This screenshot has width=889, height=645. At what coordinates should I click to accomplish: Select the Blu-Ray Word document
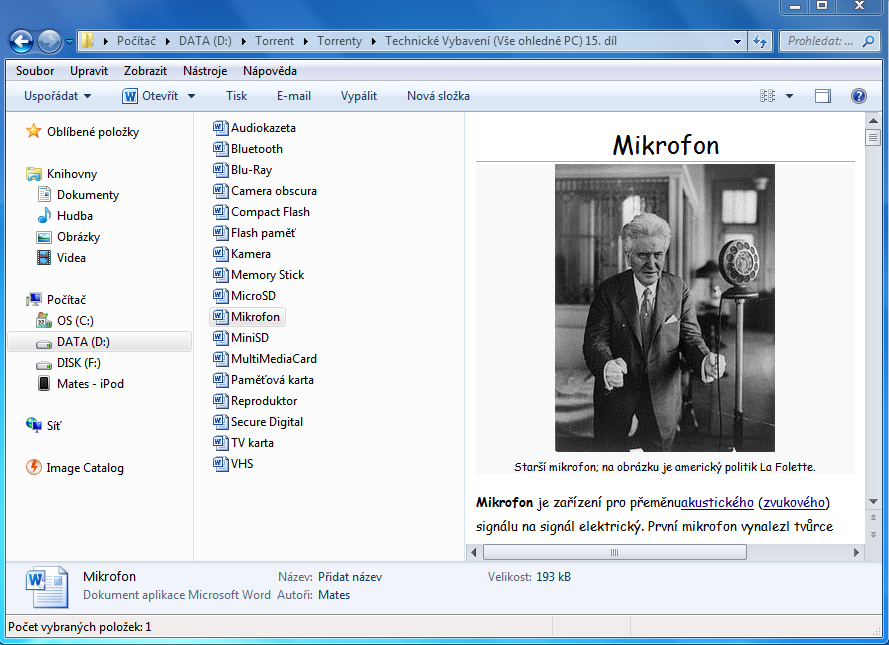[x=251, y=170]
